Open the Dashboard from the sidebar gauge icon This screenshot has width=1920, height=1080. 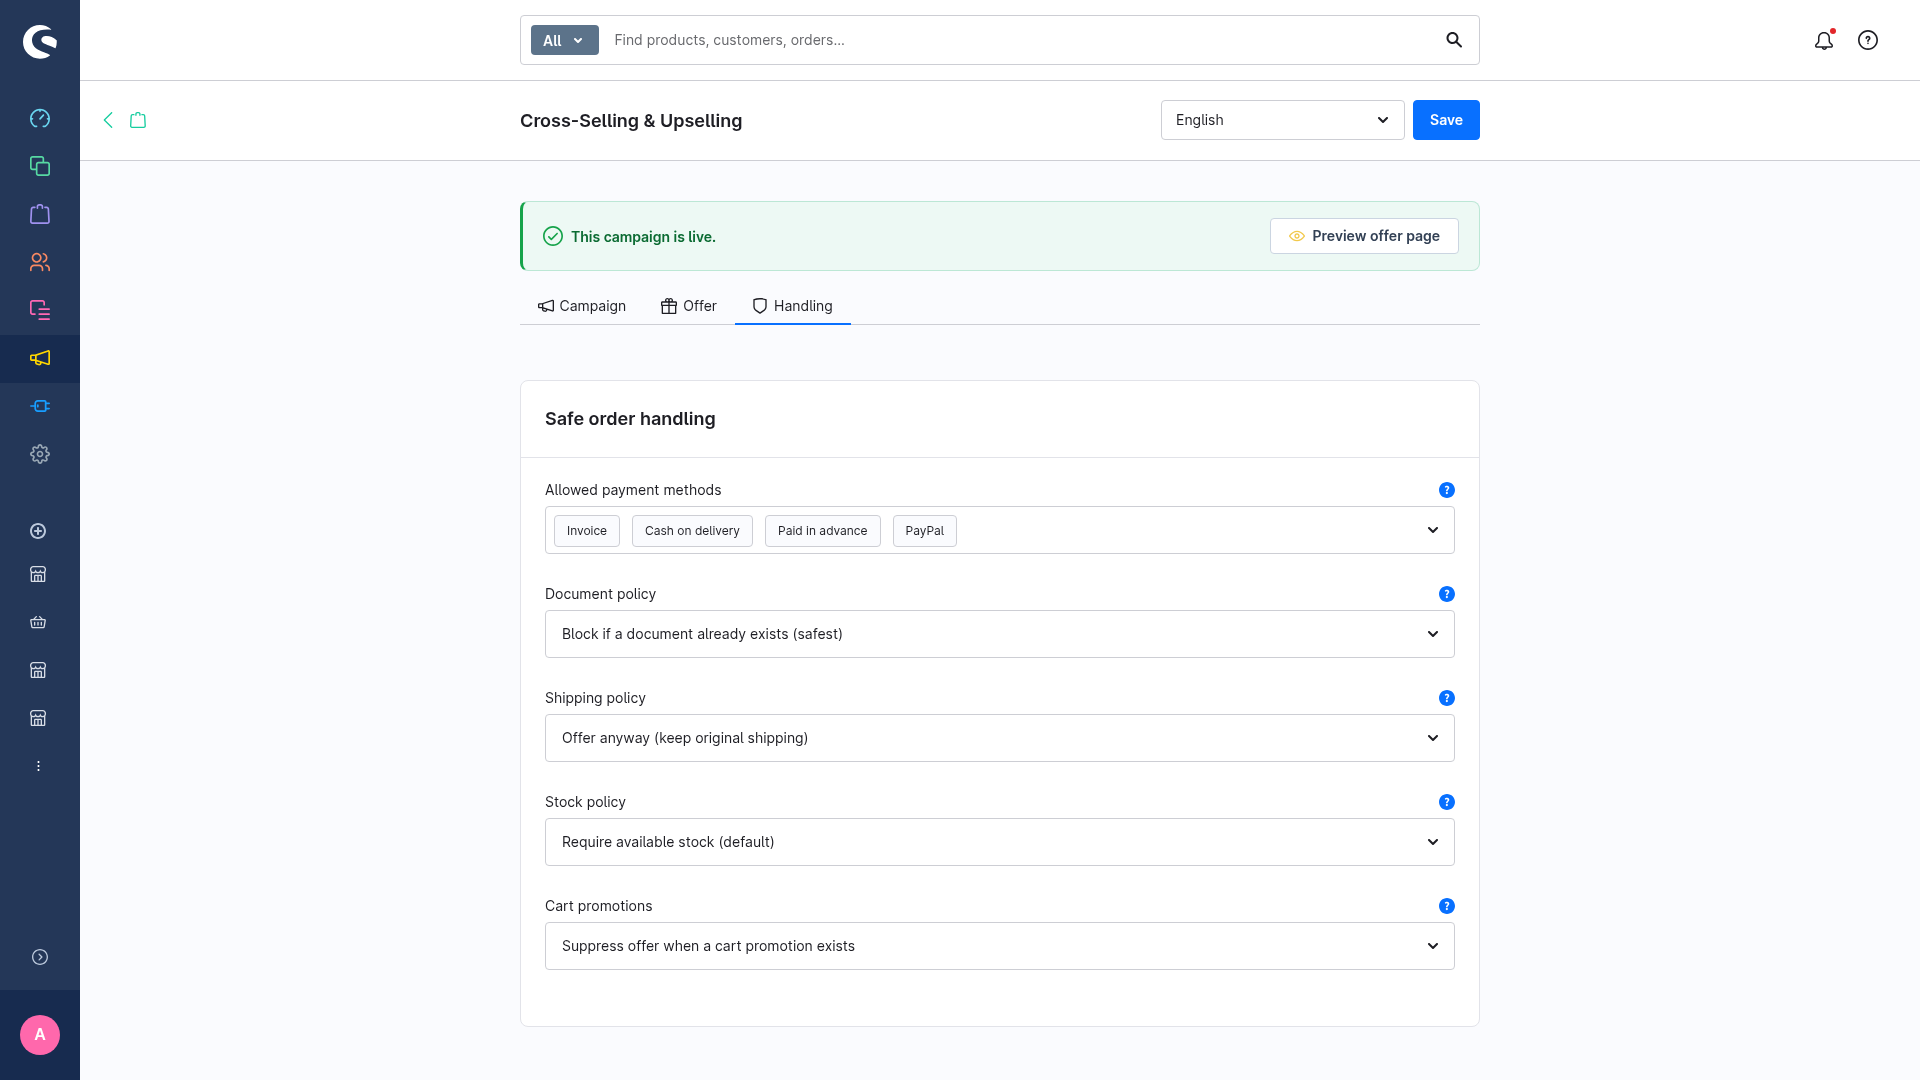[x=40, y=118]
